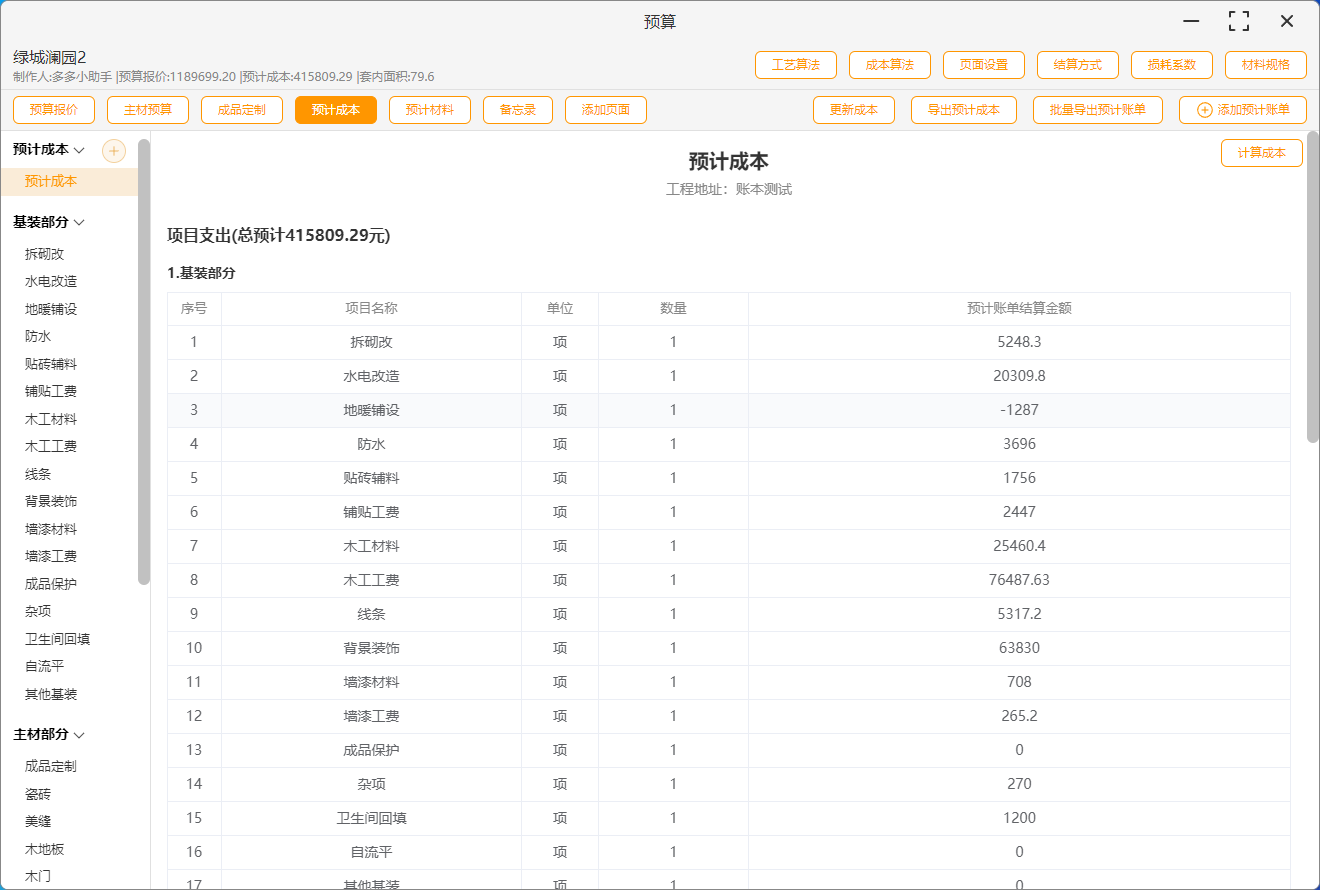1320x890 pixels.
Task: Click the main content vertical scrollbar
Action: [1313, 290]
